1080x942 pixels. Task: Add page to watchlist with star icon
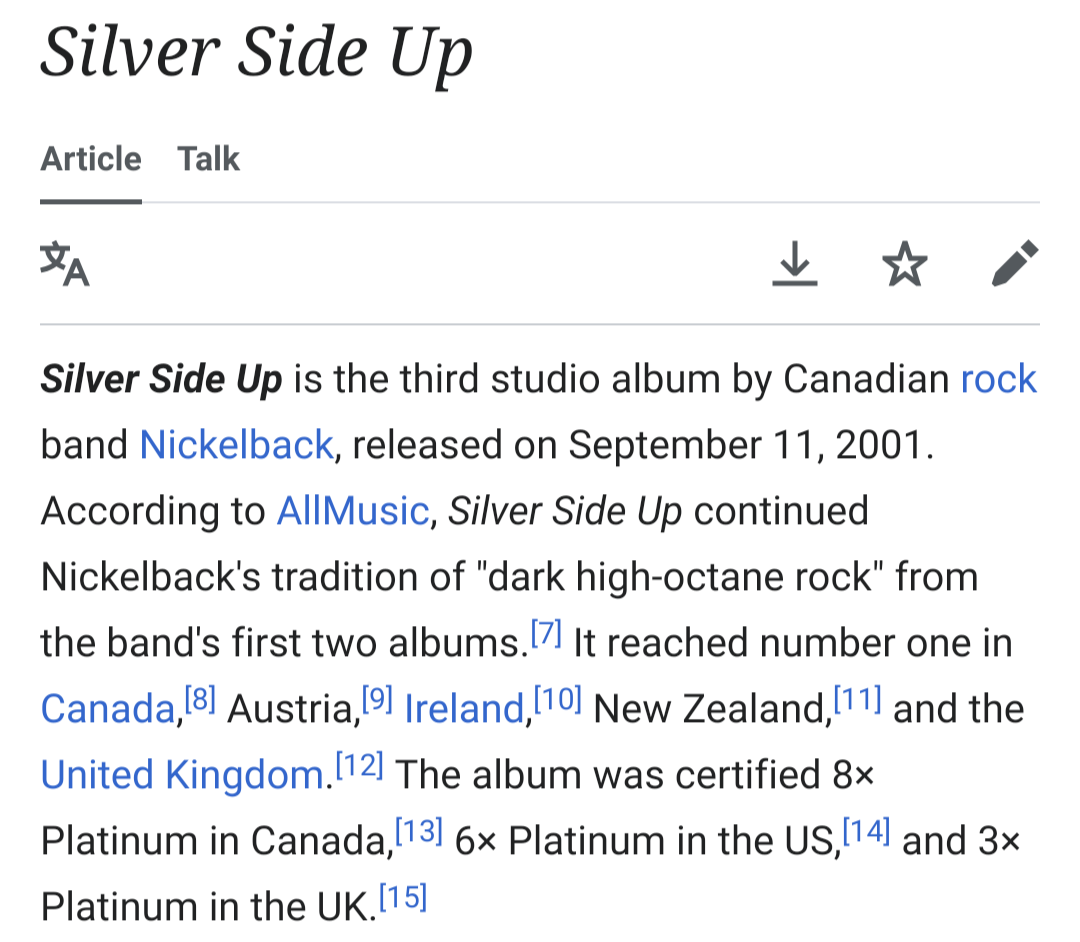point(904,263)
